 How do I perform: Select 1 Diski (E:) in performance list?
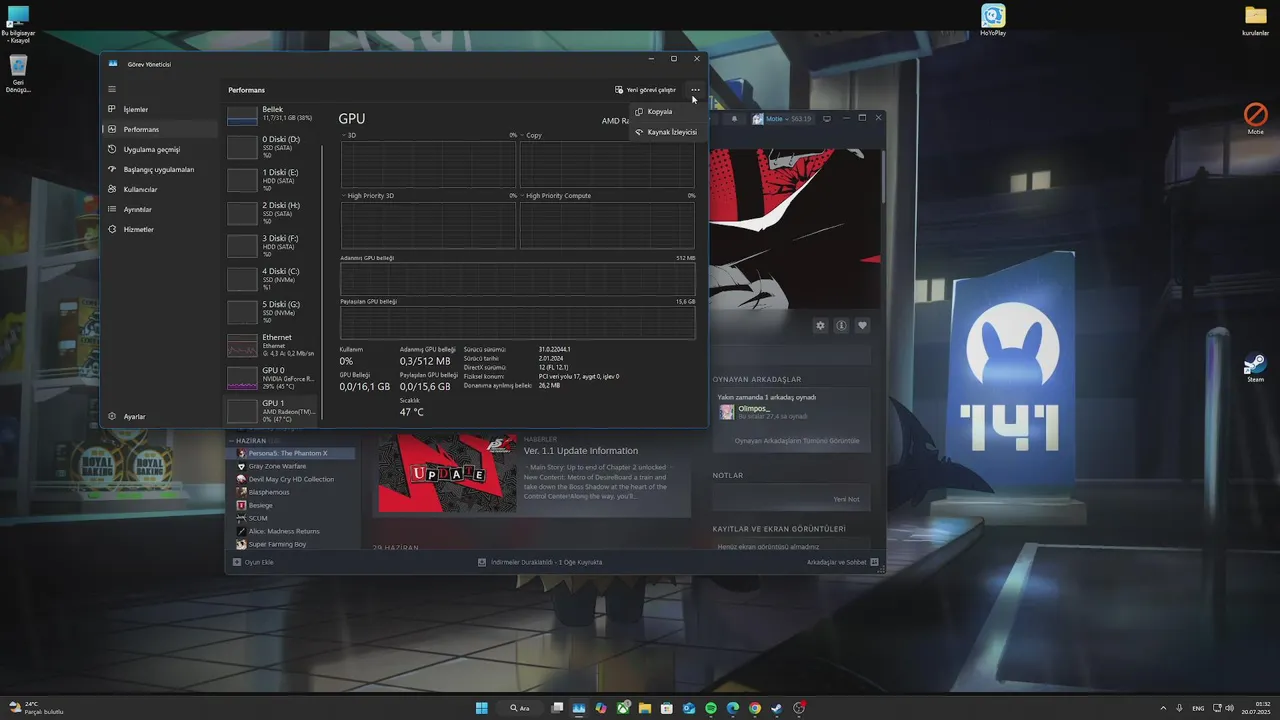[272, 180]
